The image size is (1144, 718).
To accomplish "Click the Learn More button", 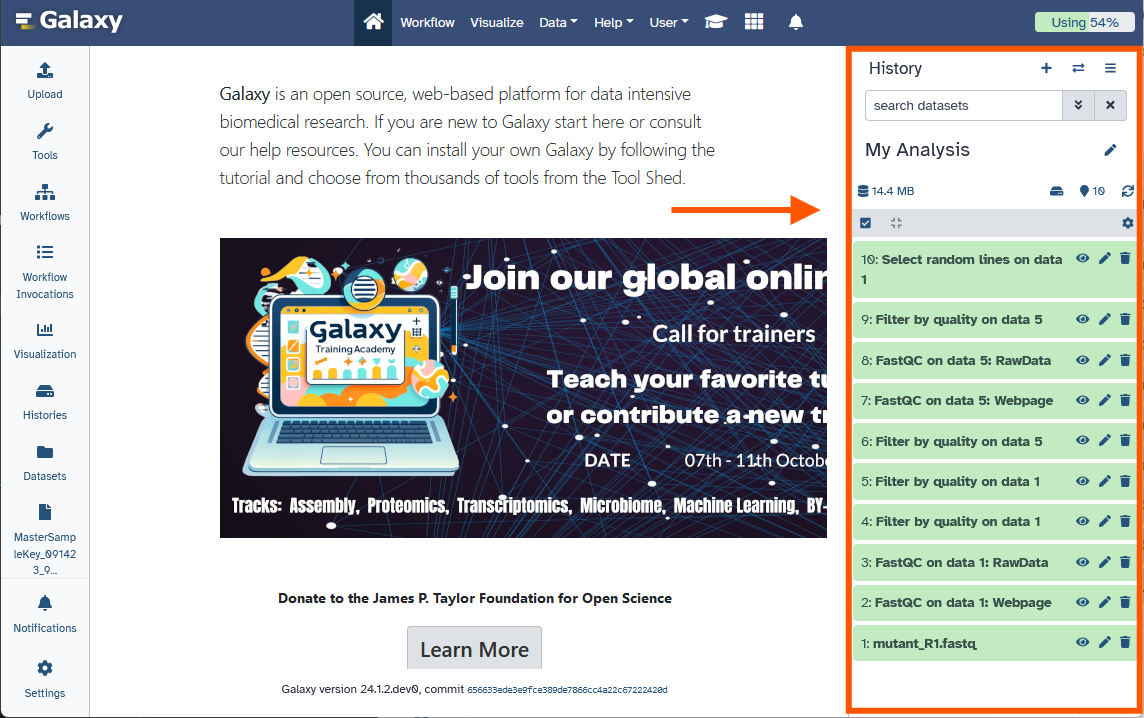I will (x=474, y=648).
